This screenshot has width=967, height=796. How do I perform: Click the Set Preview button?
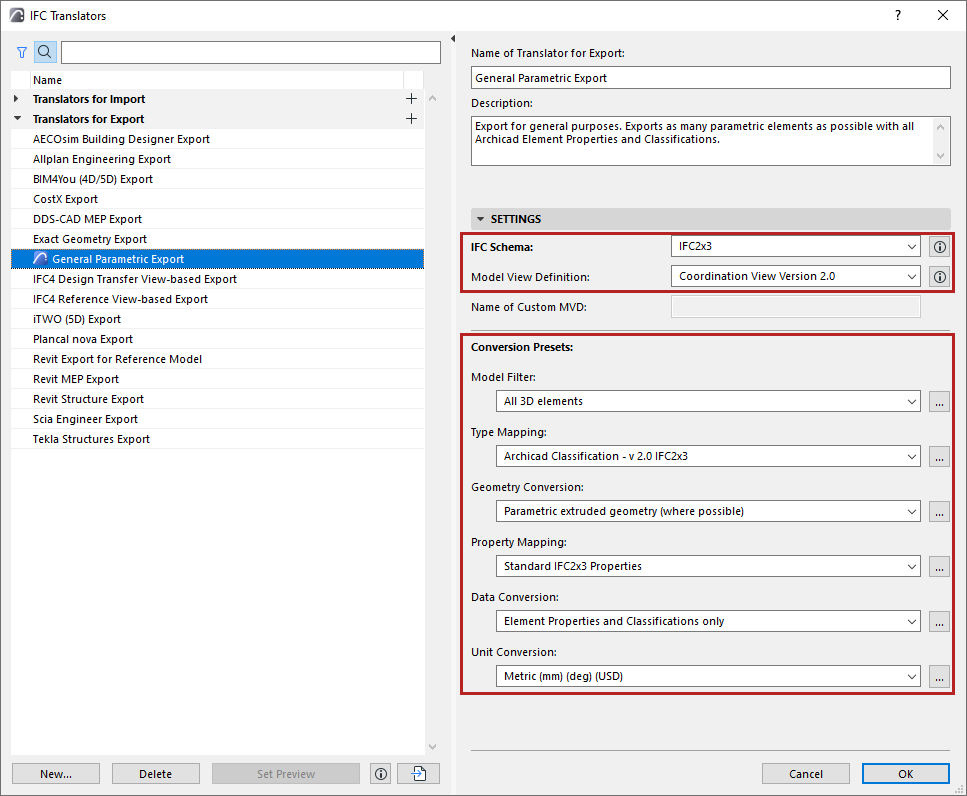[x=286, y=774]
